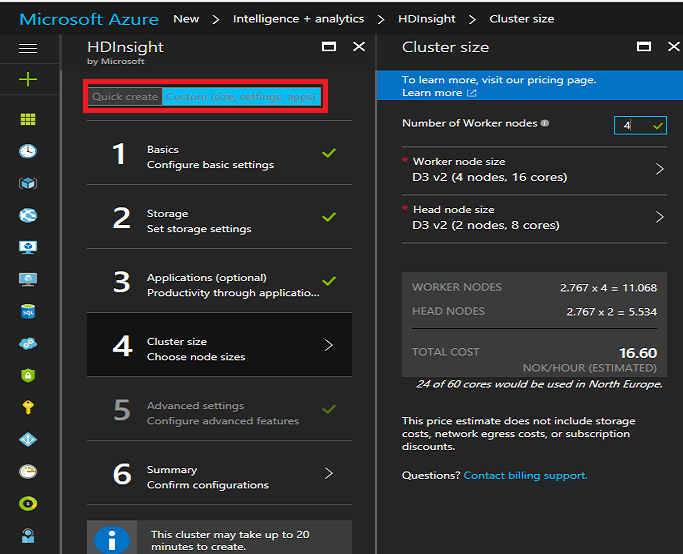The height and width of the screenshot is (554, 683).
Task: Open the clock Recent icon in the sidebar
Action: 28,151
